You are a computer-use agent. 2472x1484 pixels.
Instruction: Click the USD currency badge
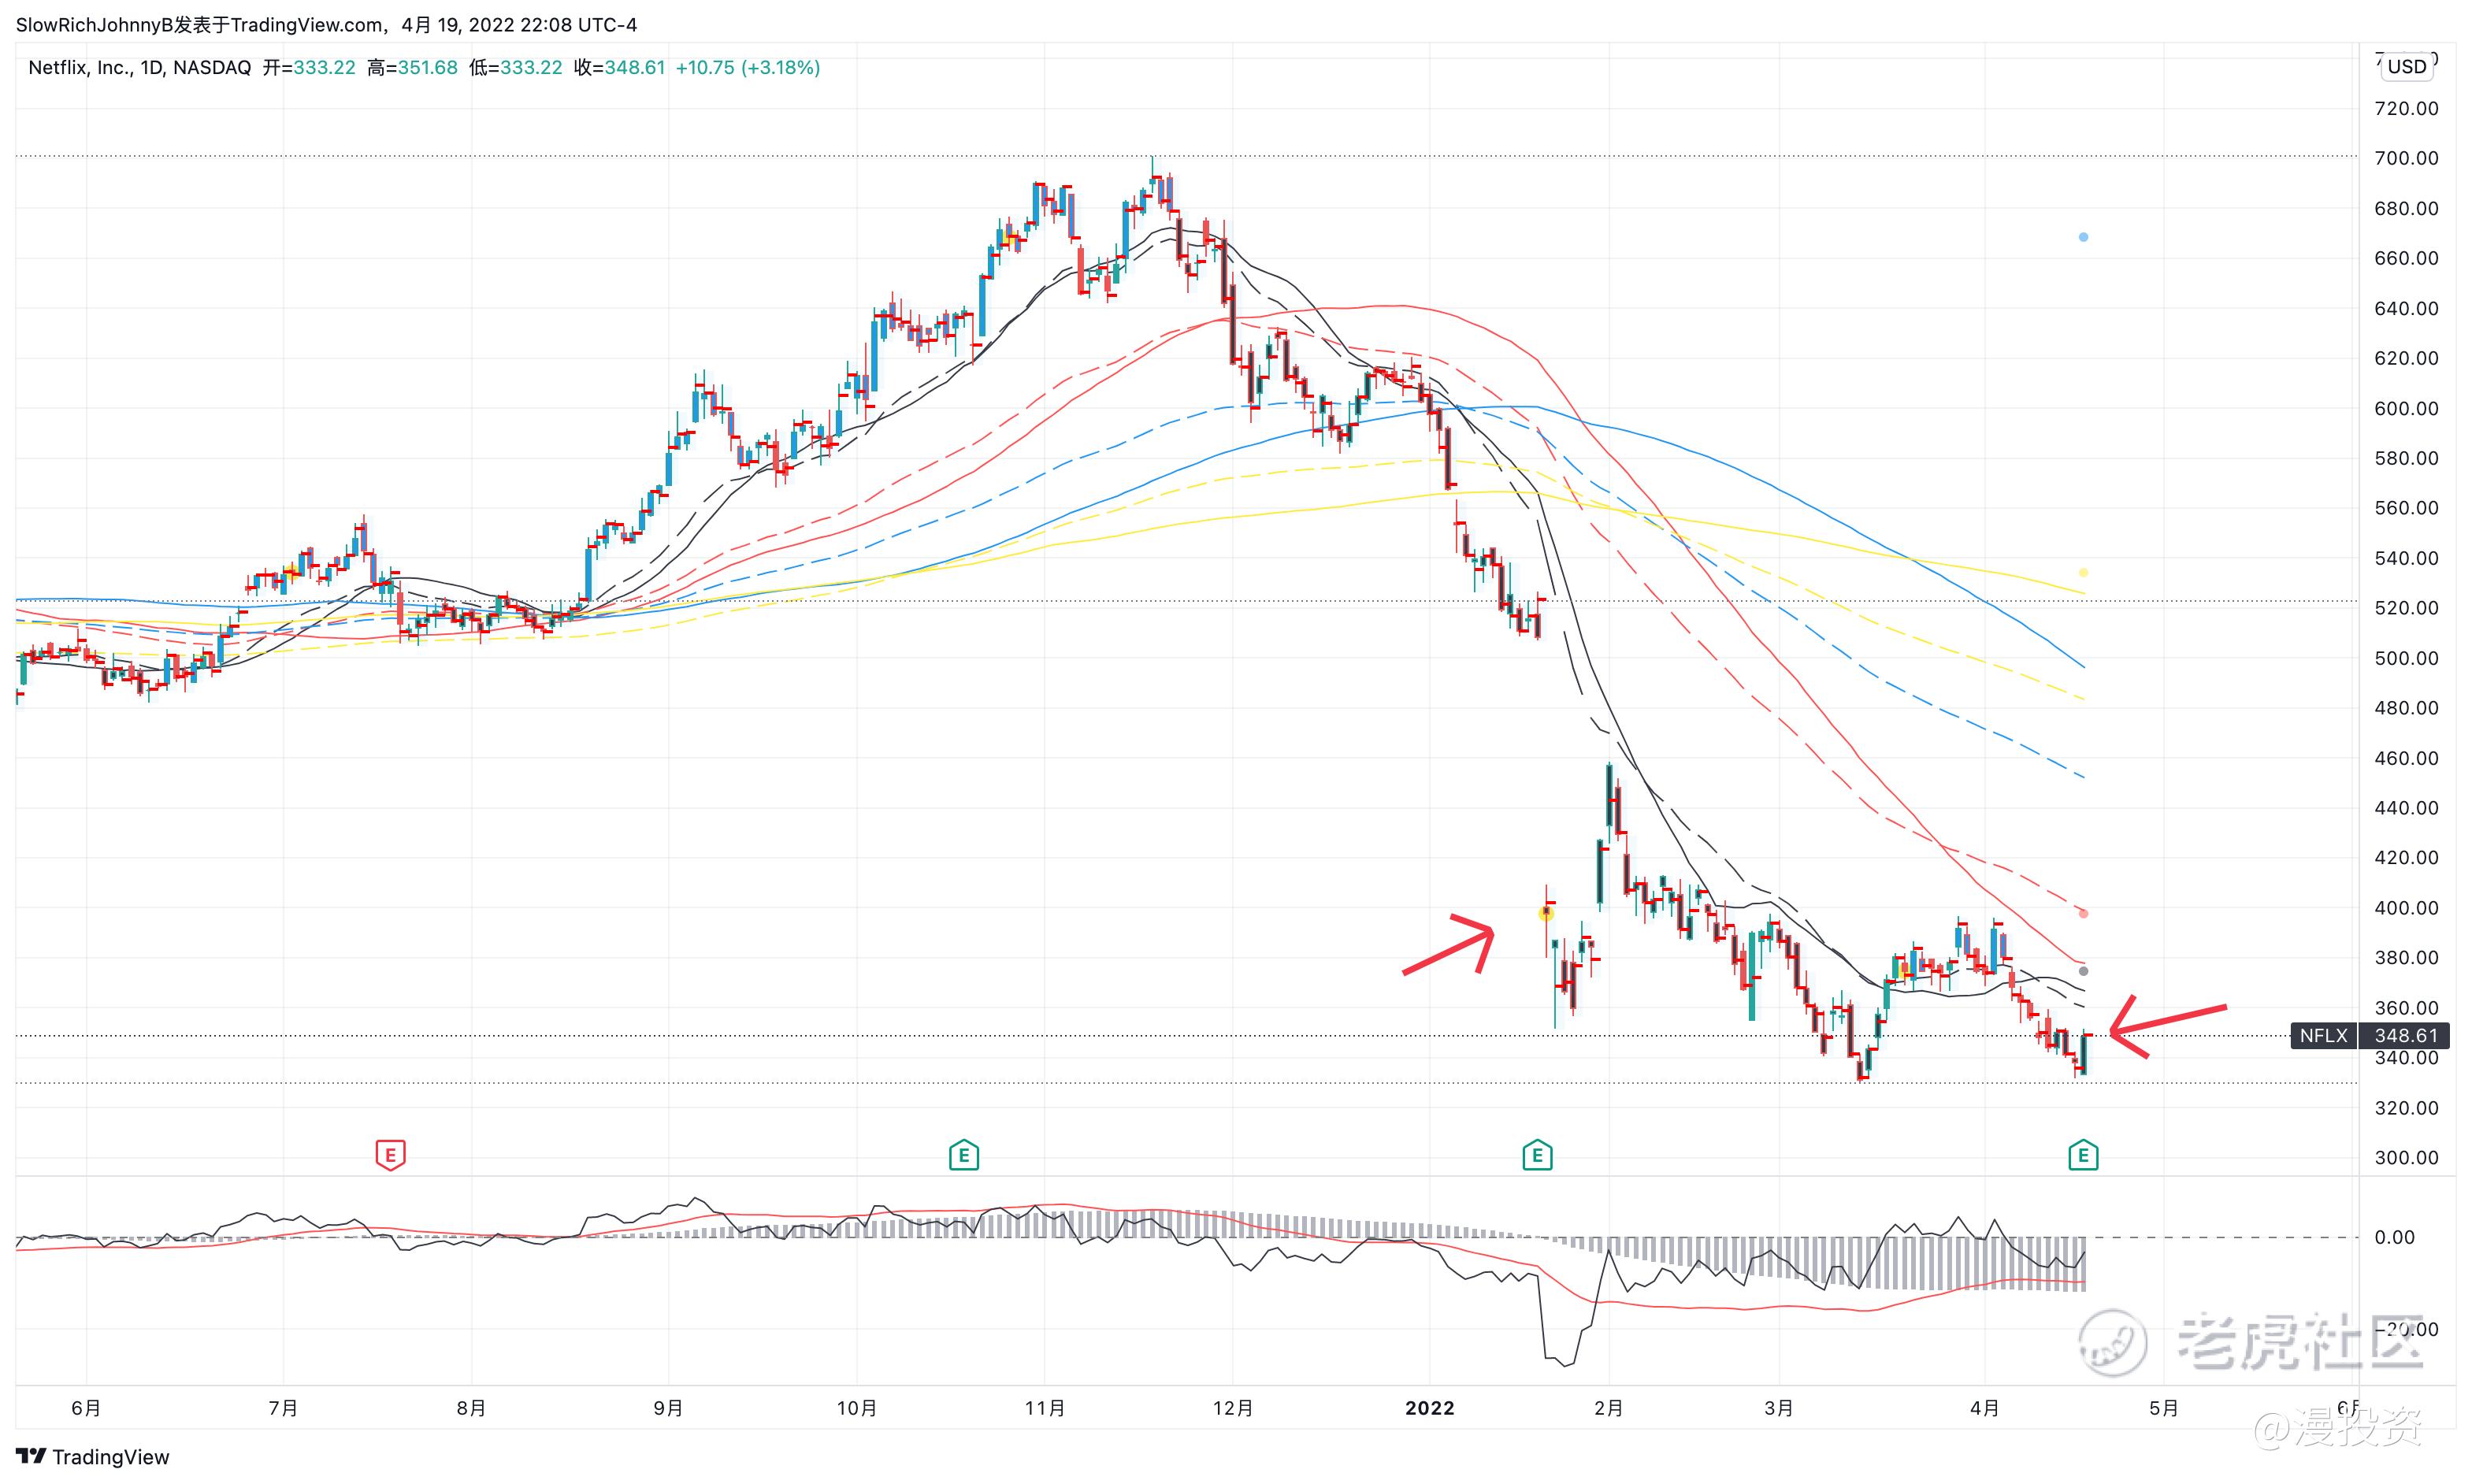(2407, 66)
